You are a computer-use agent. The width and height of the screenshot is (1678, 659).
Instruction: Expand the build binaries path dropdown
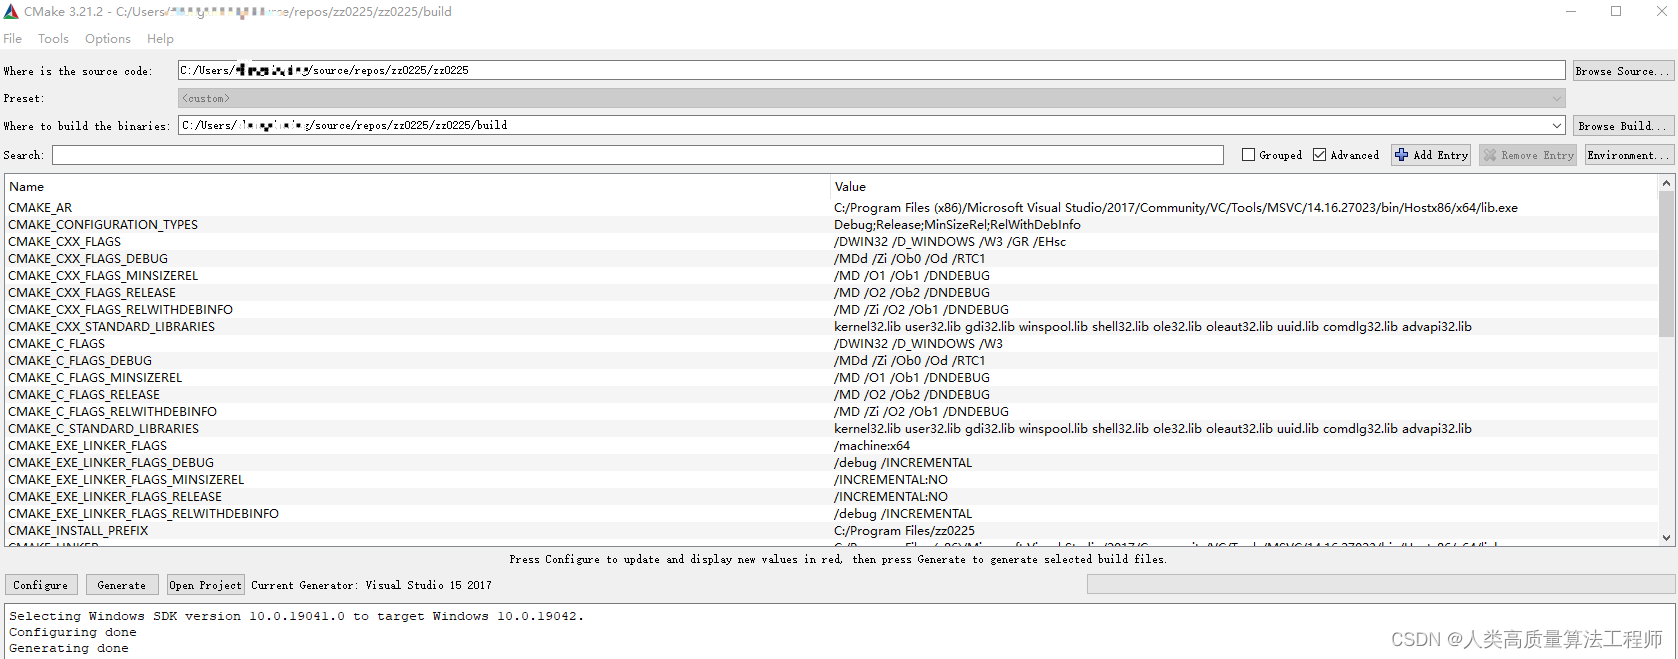point(1557,126)
